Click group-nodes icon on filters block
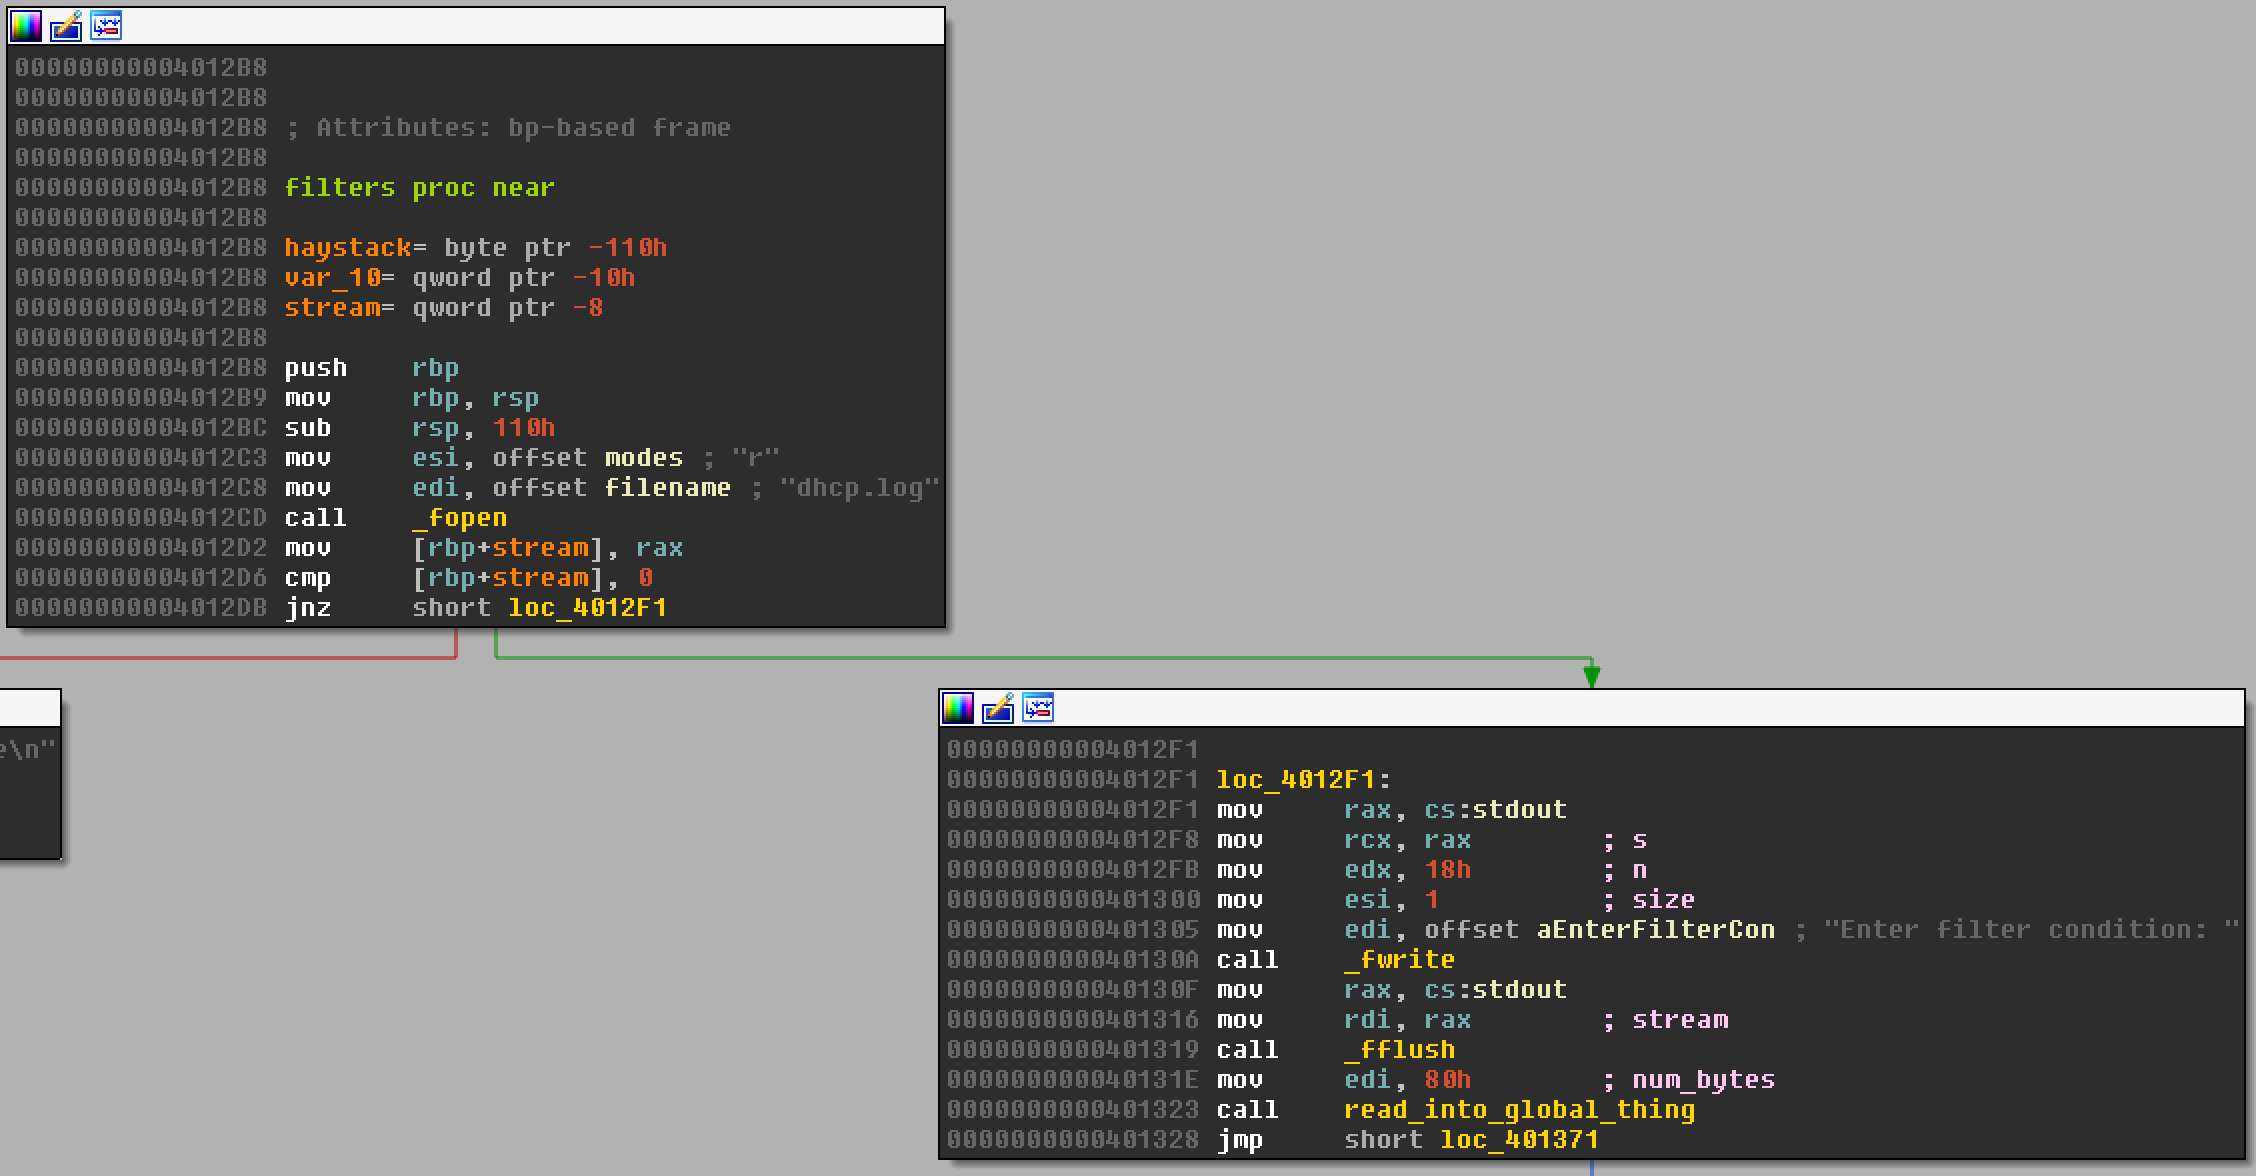2256x1176 pixels. [106, 26]
